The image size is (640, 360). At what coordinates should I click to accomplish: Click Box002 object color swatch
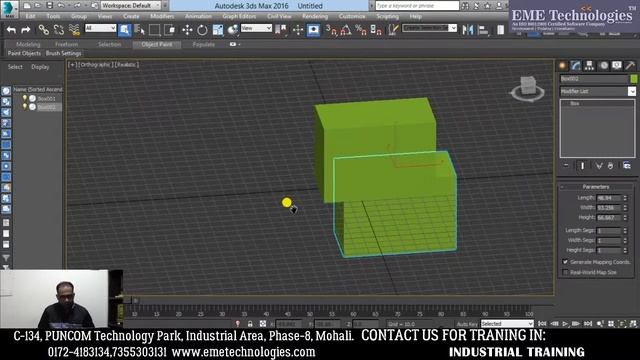(633, 79)
